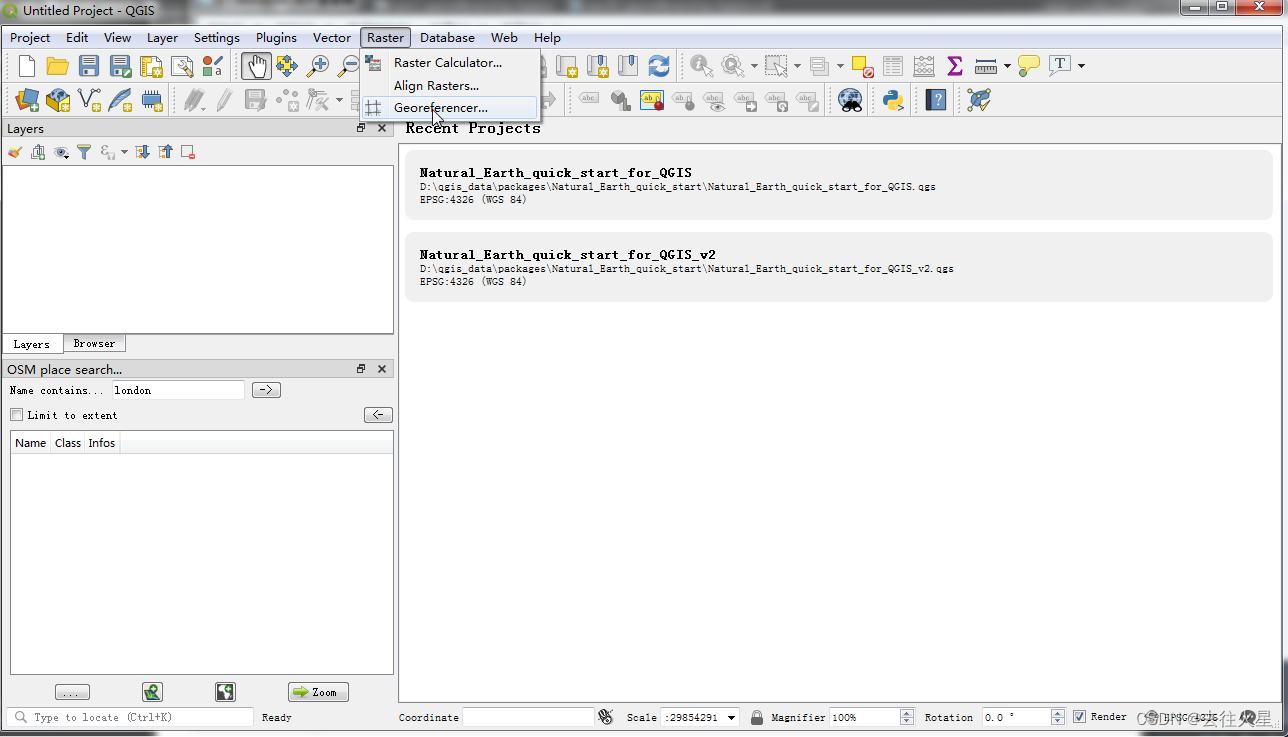
Task: Open the Field Calculator abacus icon
Action: (924, 66)
